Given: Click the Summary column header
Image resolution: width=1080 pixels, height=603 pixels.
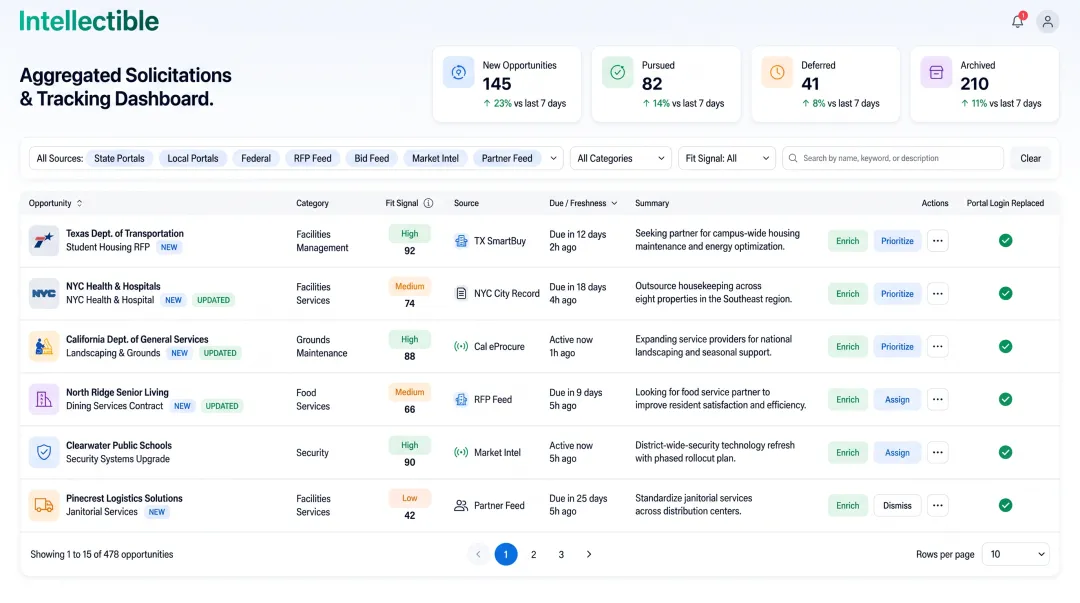Looking at the screenshot, I should [x=652, y=203].
